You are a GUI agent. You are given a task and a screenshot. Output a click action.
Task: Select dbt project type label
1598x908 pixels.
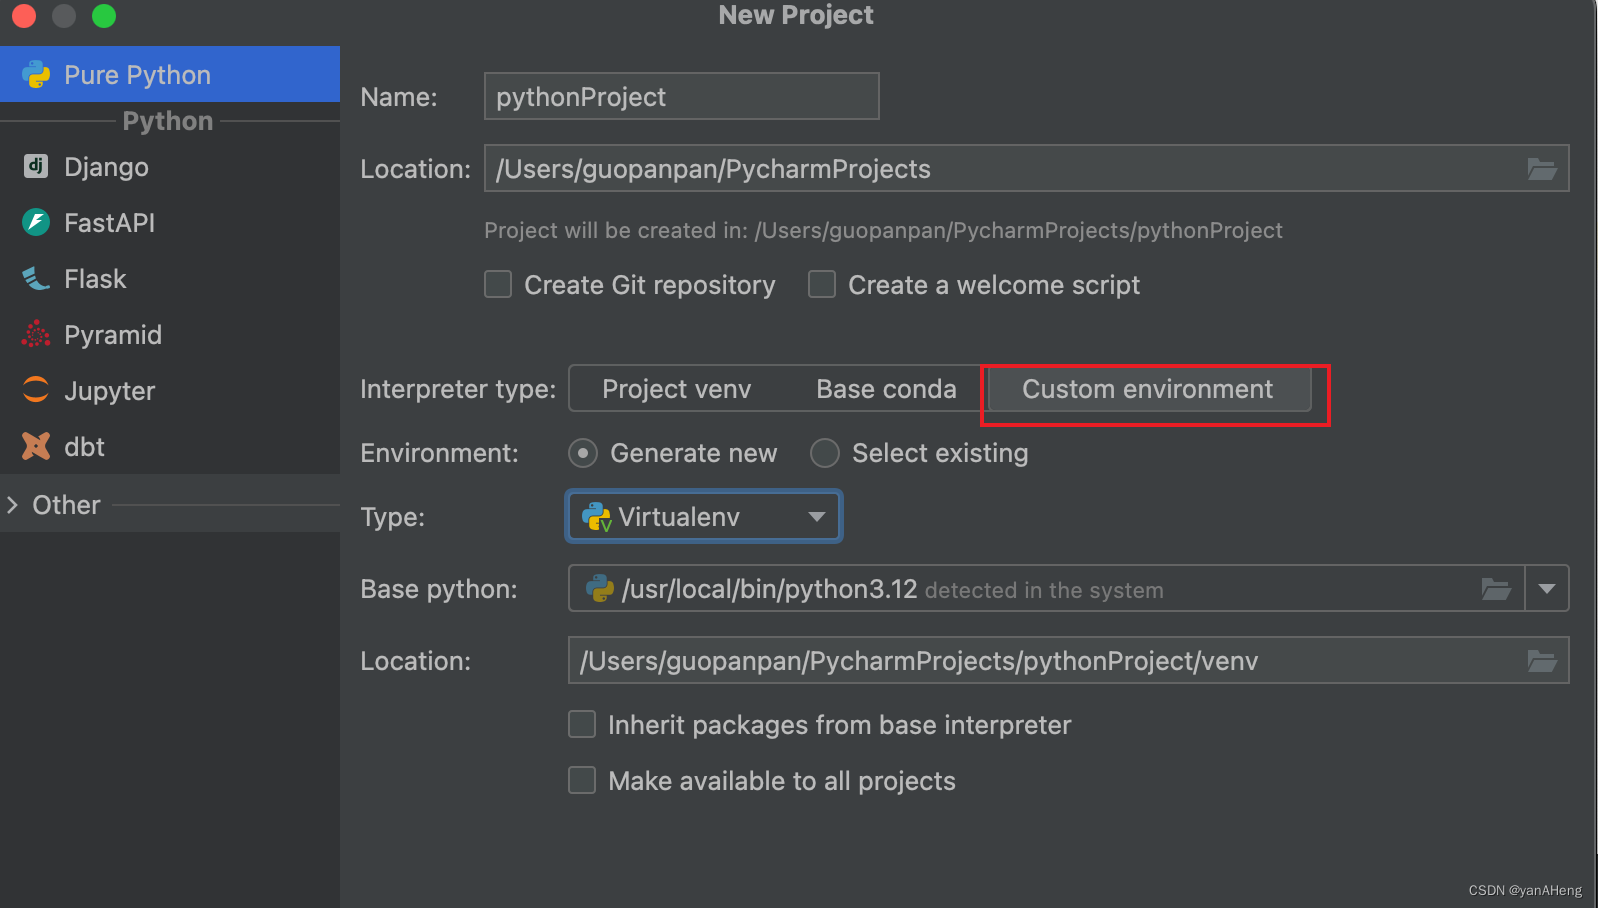coord(84,446)
